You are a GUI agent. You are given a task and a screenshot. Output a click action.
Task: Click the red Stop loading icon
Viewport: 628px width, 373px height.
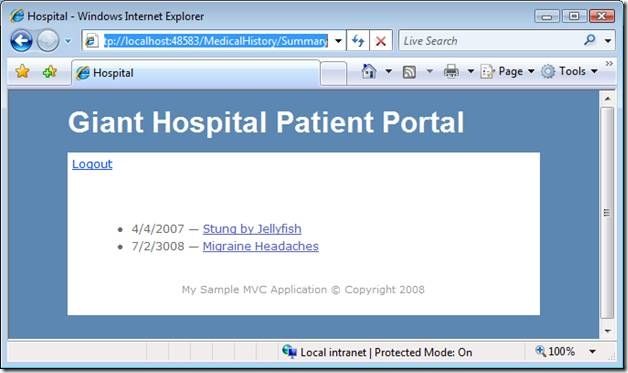point(380,40)
